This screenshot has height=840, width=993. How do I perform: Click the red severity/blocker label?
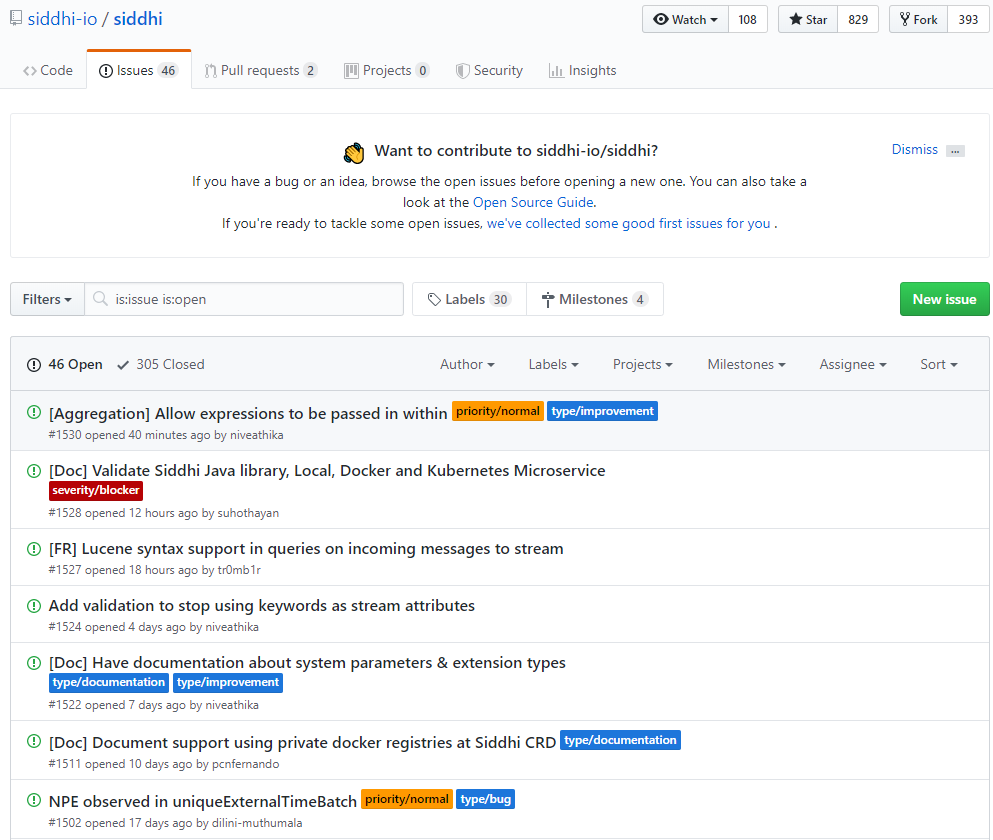point(96,491)
